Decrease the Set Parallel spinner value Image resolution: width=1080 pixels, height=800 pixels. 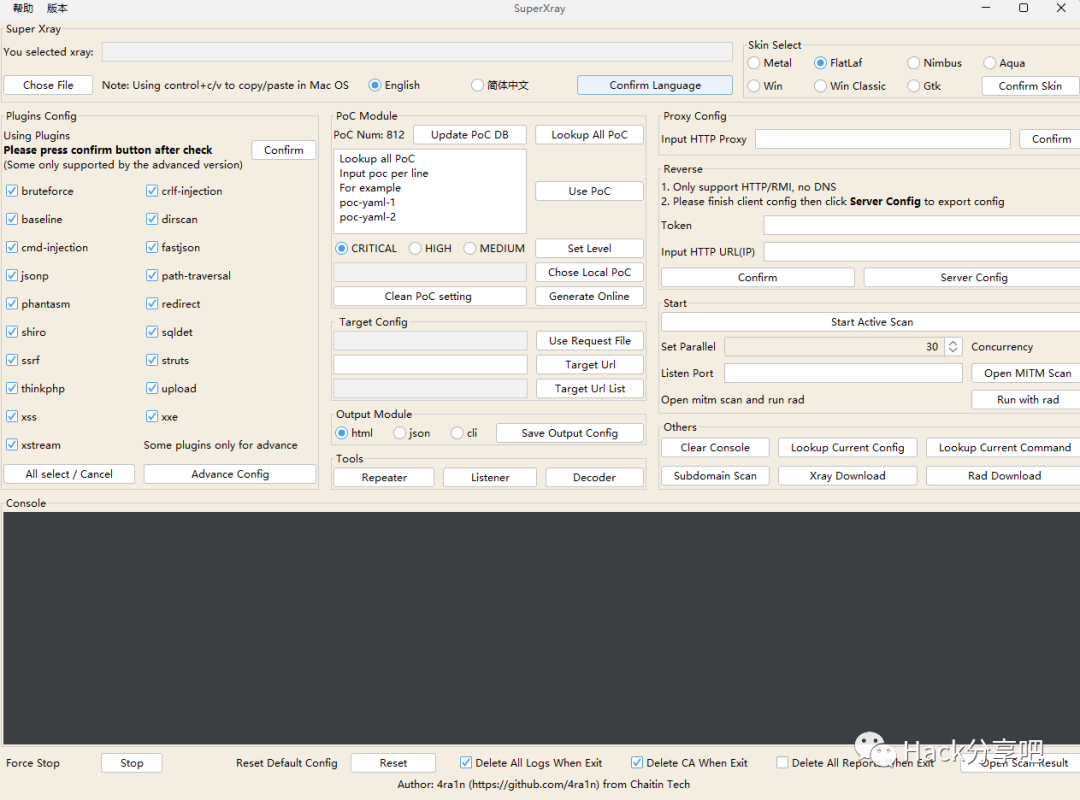953,351
